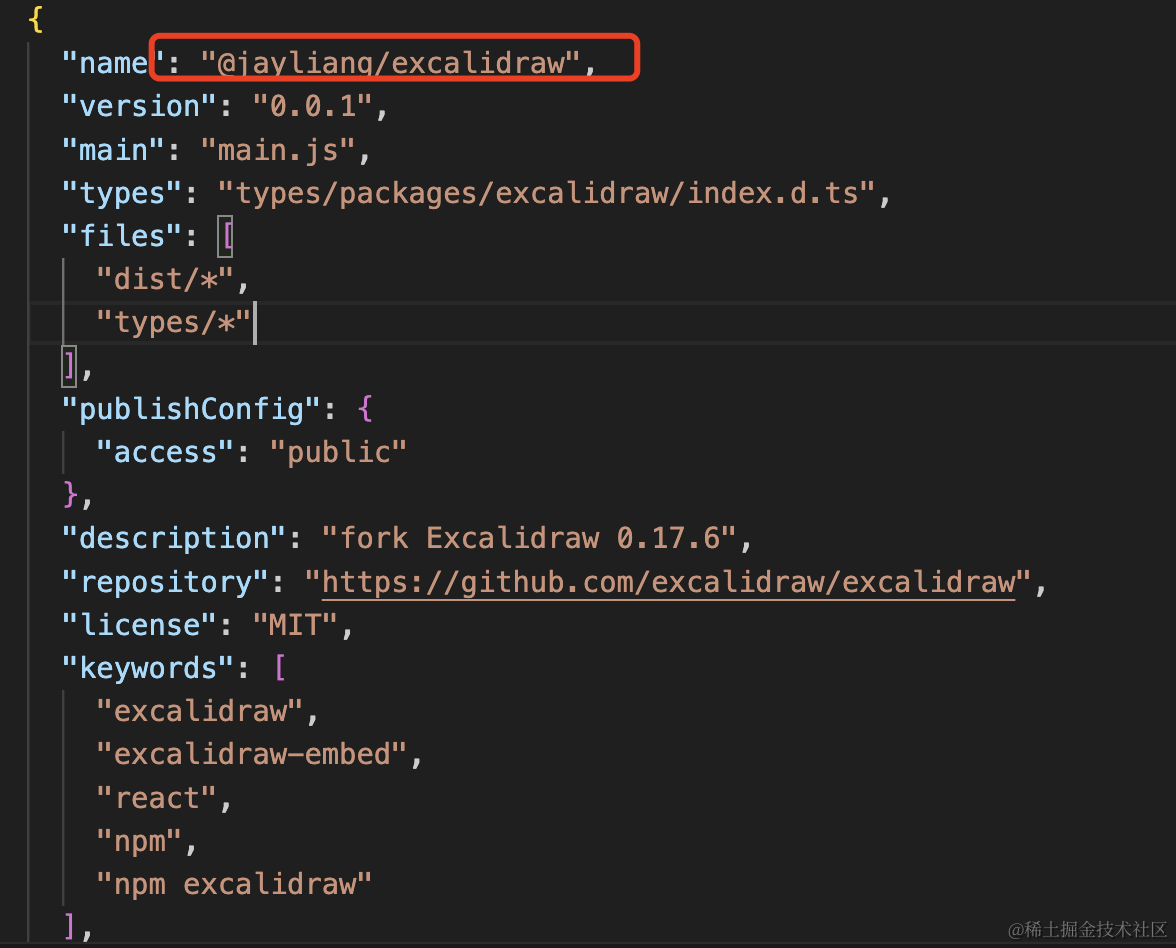1176x948 pixels.
Task: Click the closing bracket of keywords array
Action: click(x=70, y=927)
